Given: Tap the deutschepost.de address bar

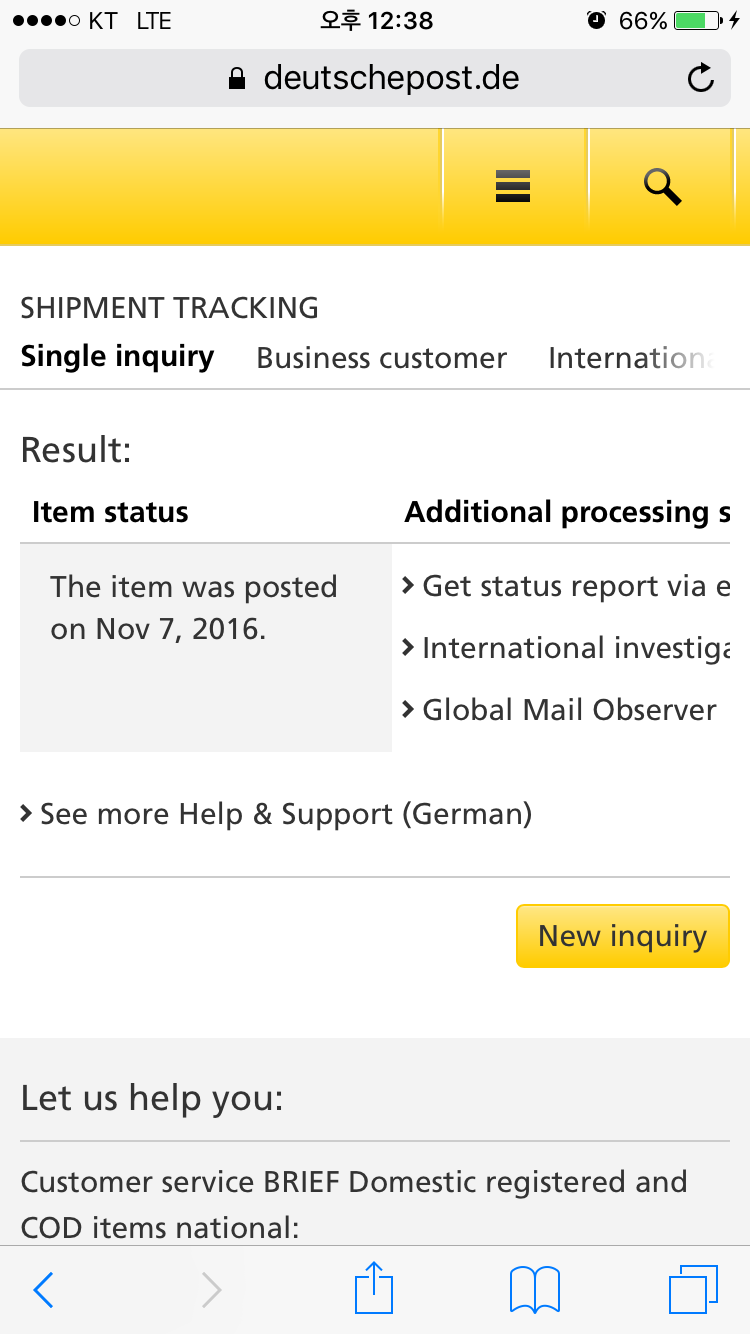Looking at the screenshot, I should coord(375,78).
